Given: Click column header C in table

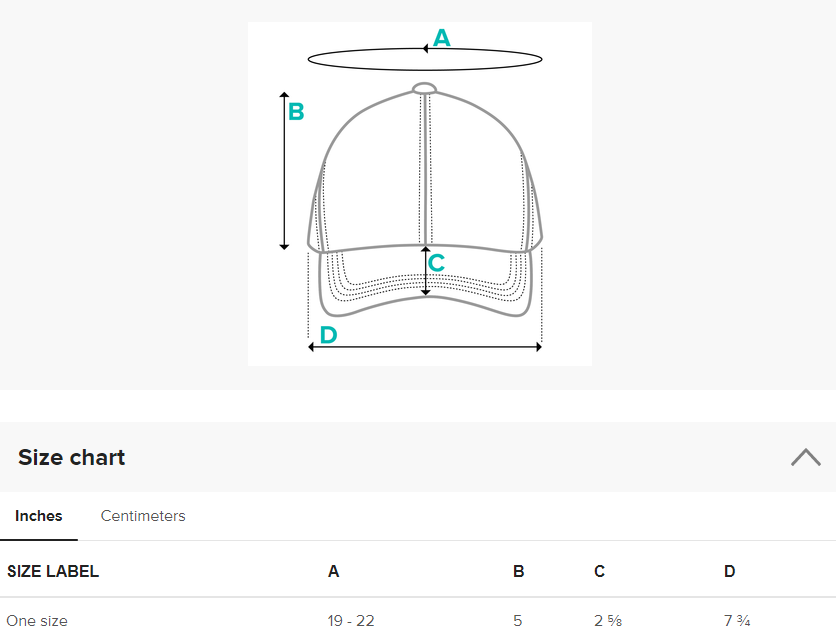Looking at the screenshot, I should pos(599,571).
